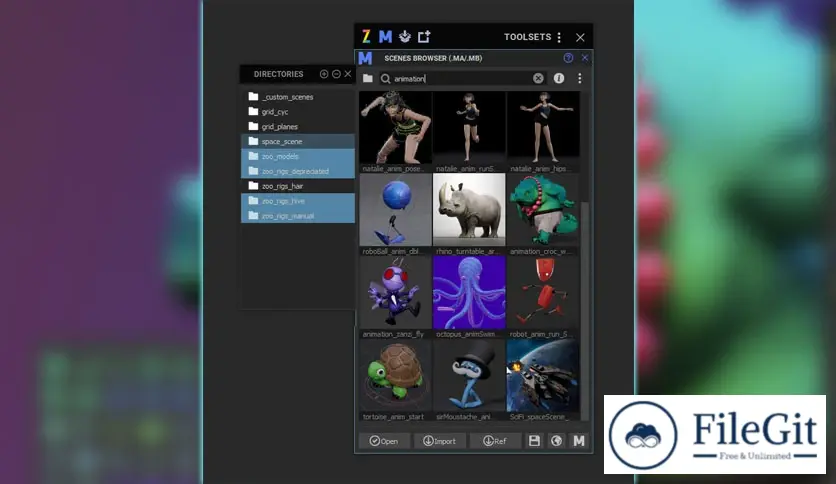Image resolution: width=836 pixels, height=484 pixels.
Task: Click the TOOLSETS label
Action: pyautogui.click(x=527, y=37)
